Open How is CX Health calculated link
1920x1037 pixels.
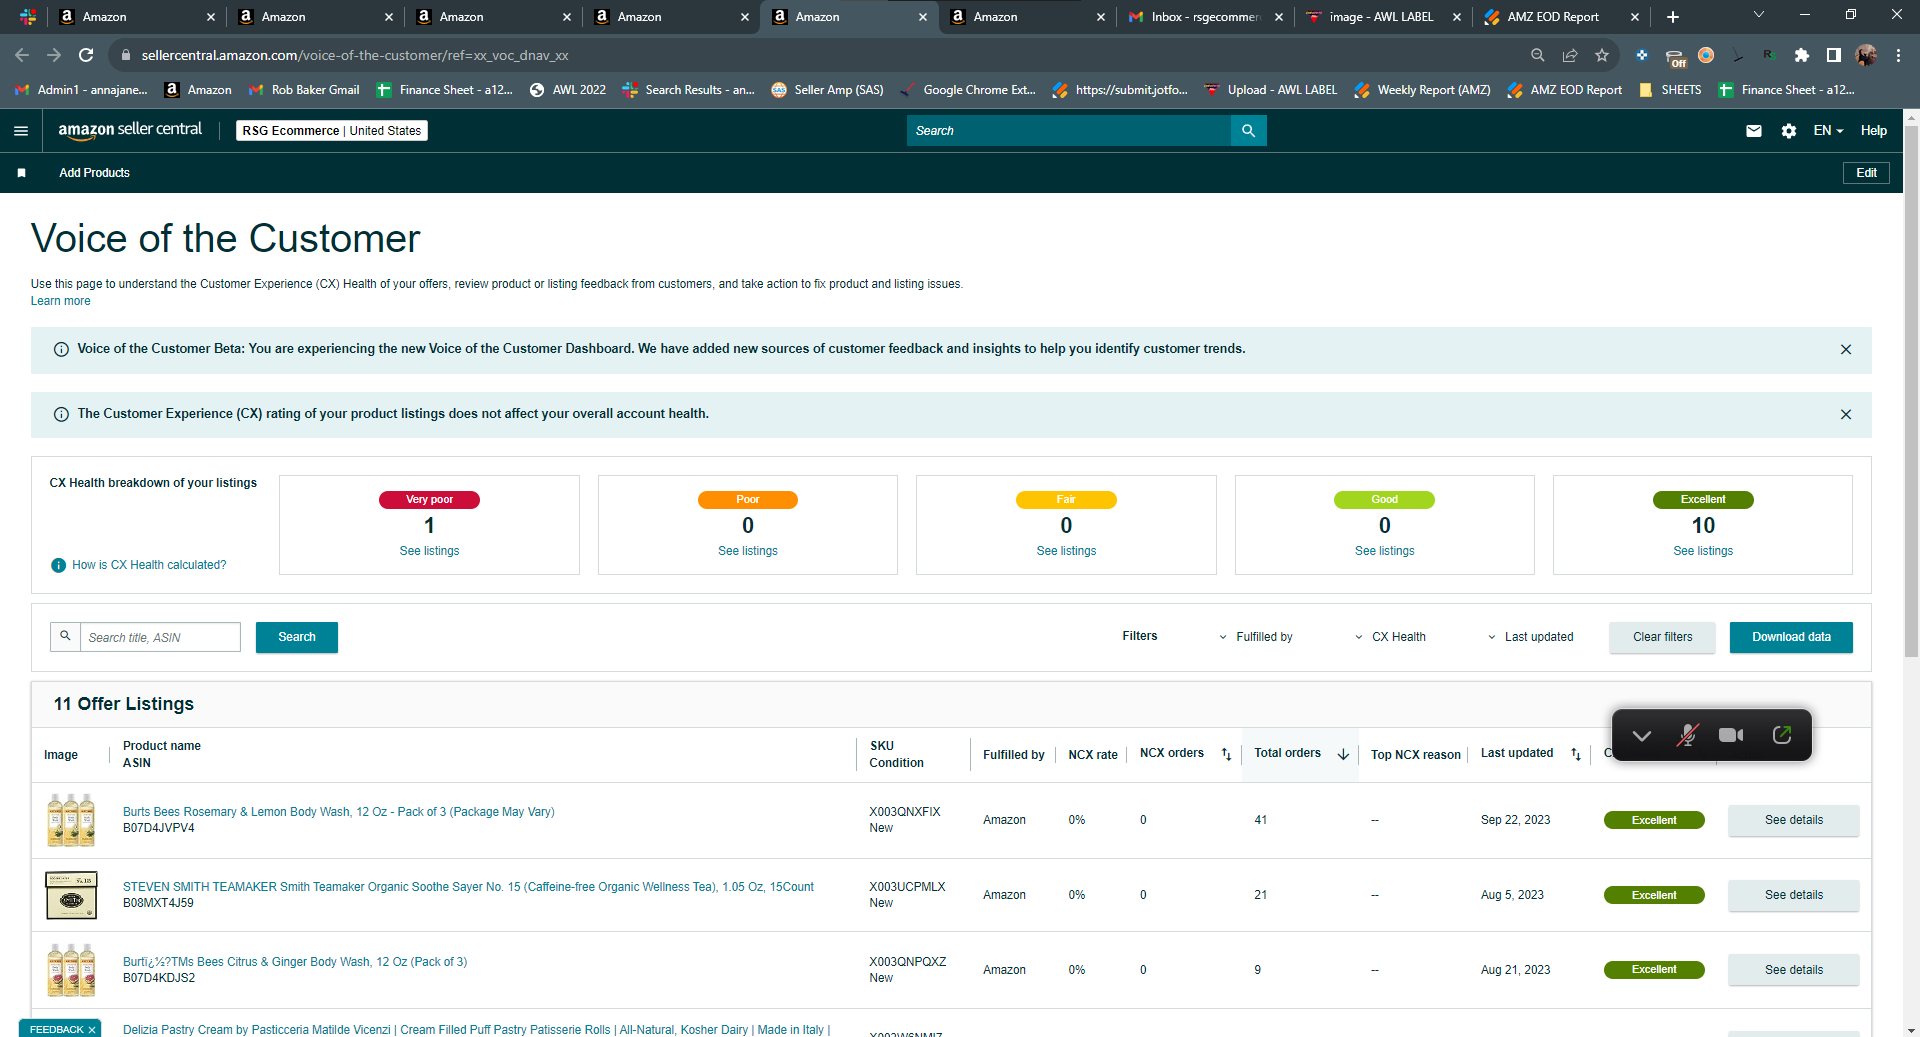149,565
